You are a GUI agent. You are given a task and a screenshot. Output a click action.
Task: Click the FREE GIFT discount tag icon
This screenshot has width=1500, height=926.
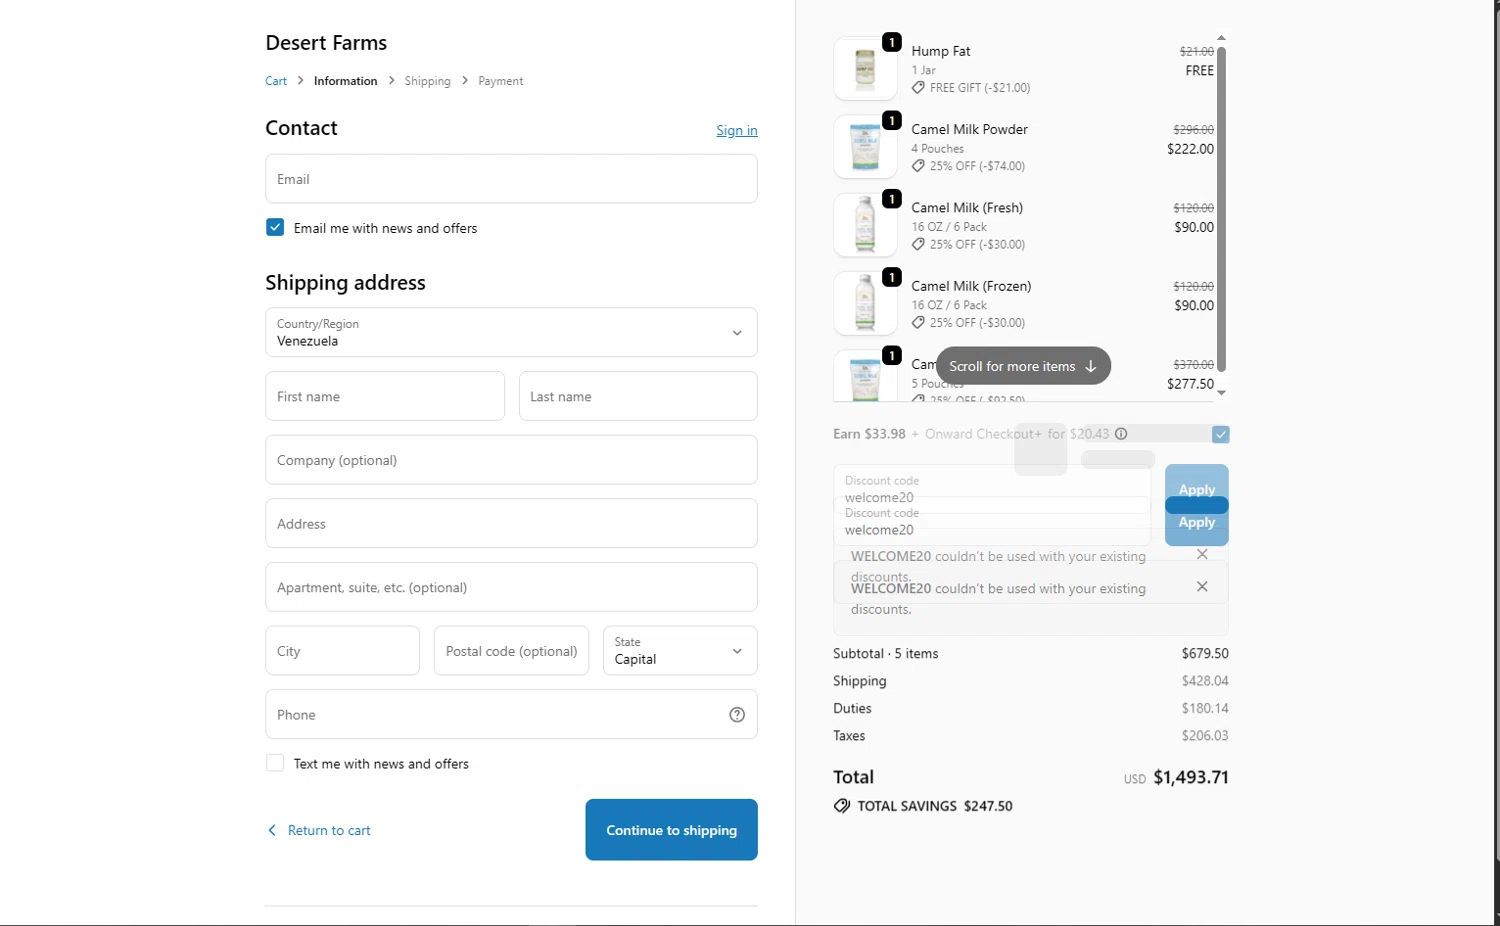coord(918,88)
